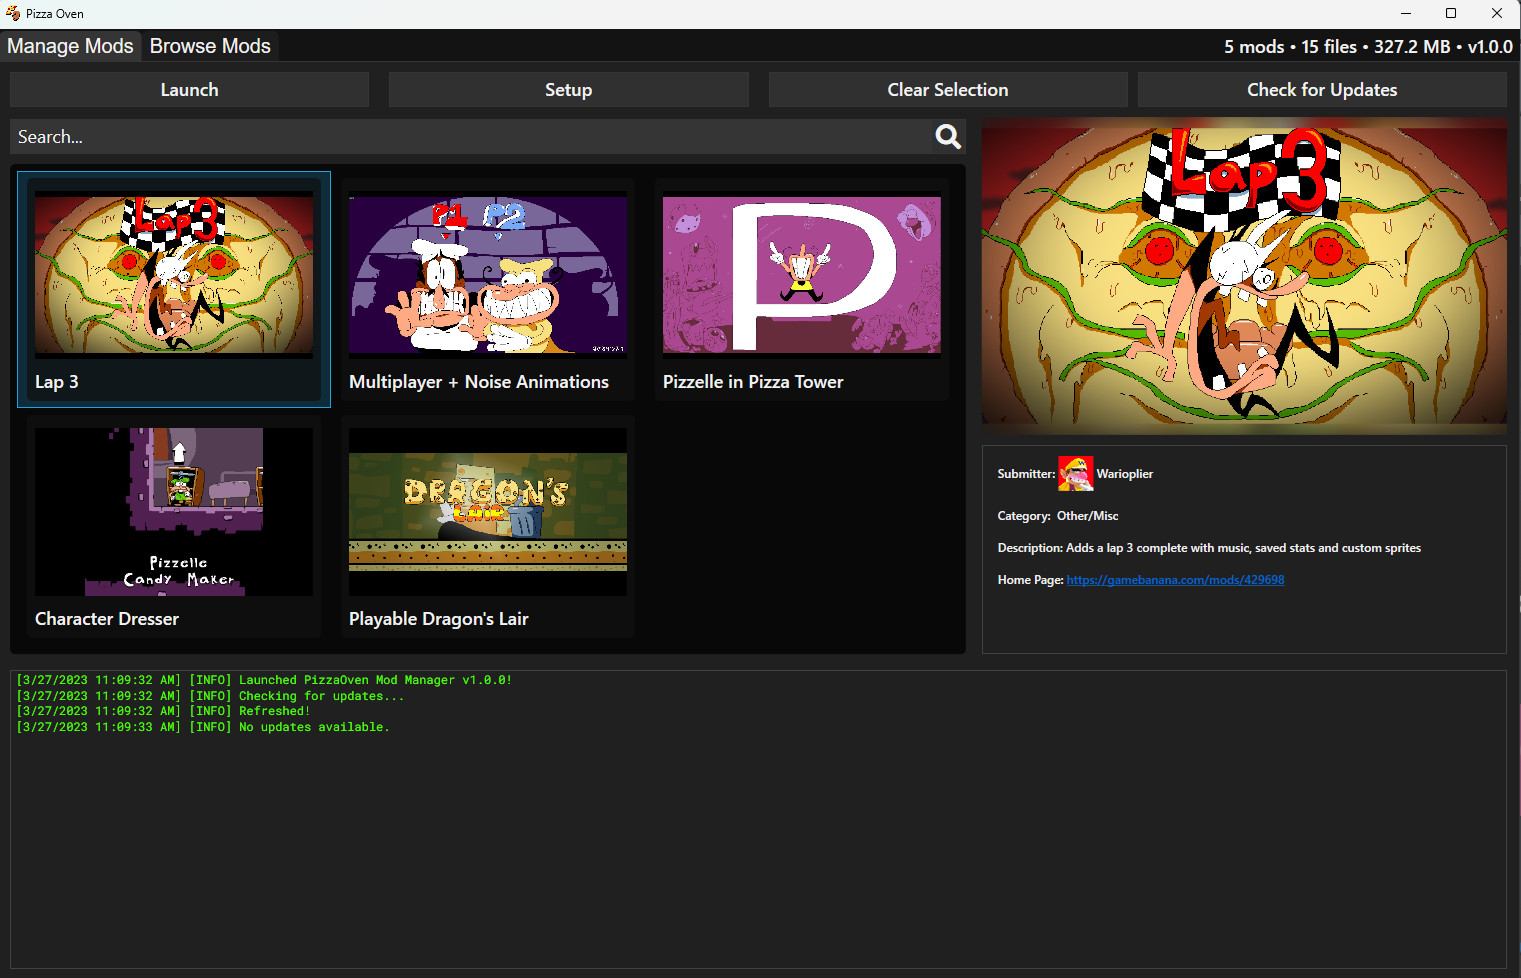Screen dimensions: 1521x978
Task: Switch to the Manage Mods tab
Action: pyautogui.click(x=70, y=46)
